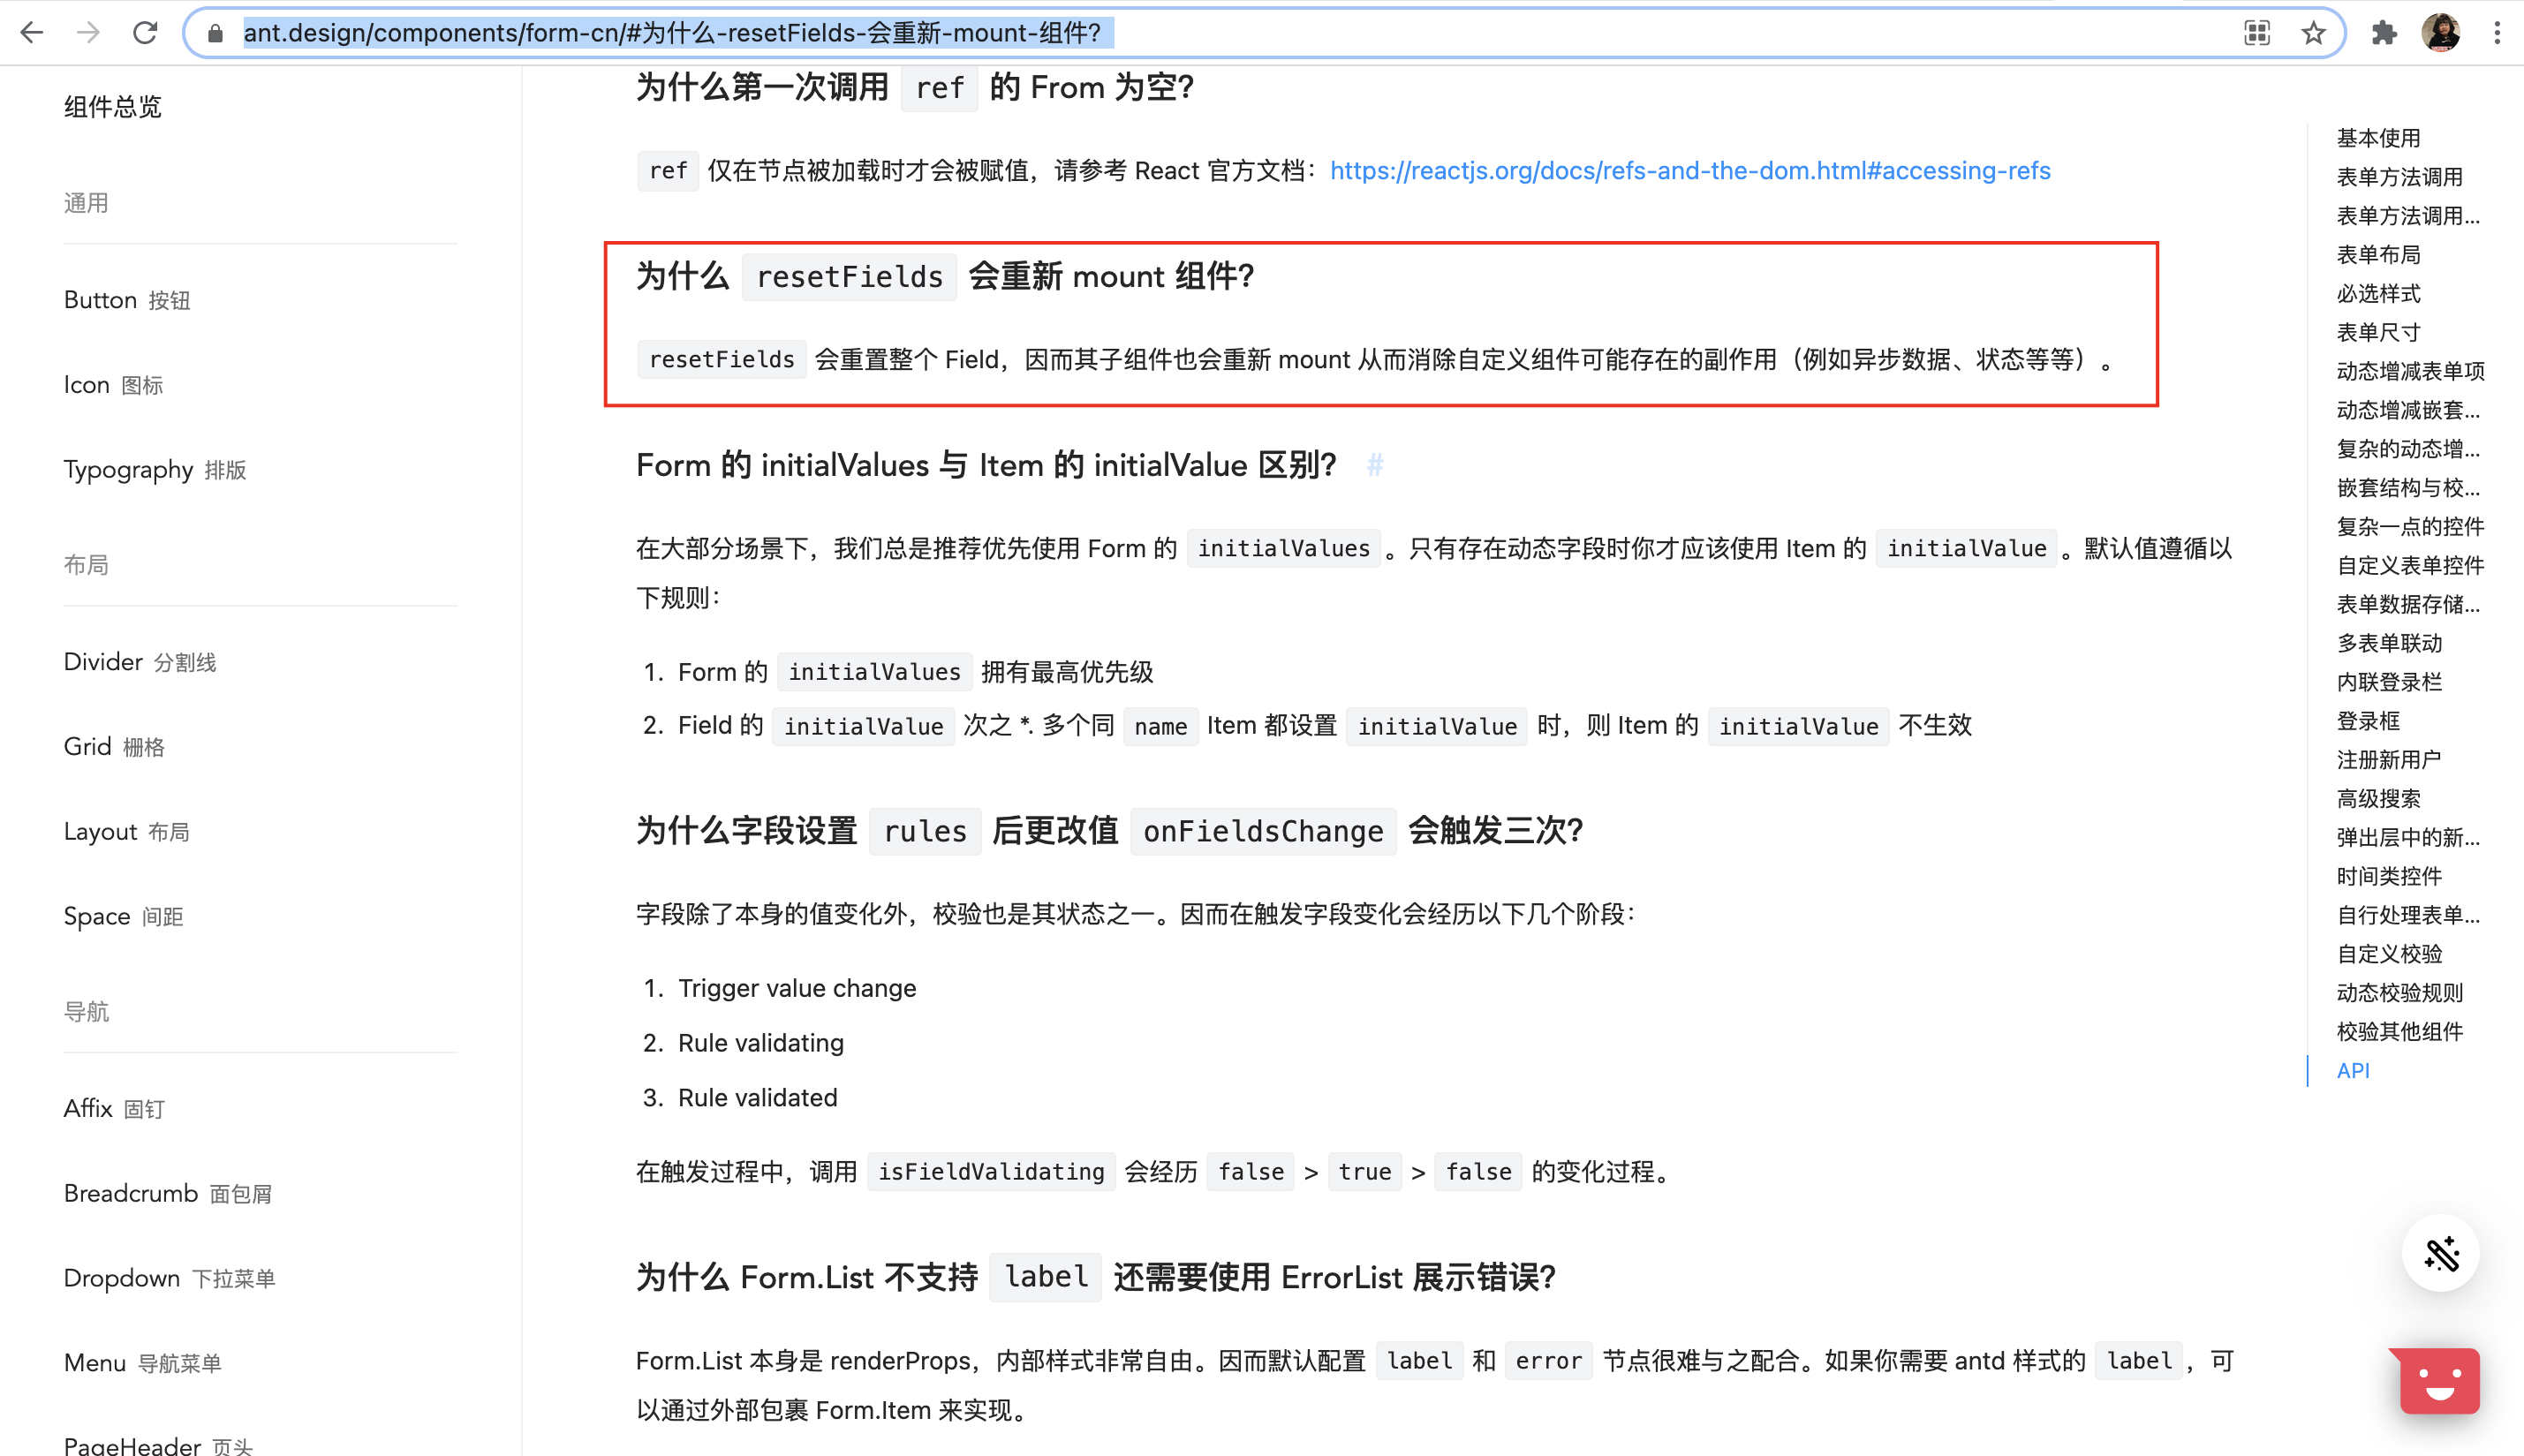Click inside the browser address bar

click(1200, 32)
